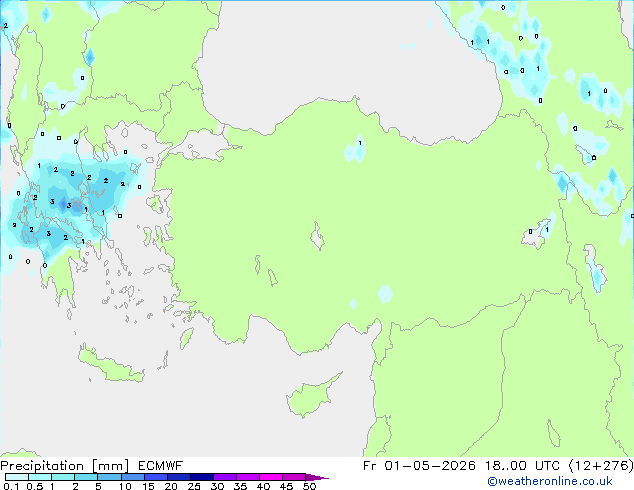Image resolution: width=634 pixels, height=490 pixels.
Task: Click the weatheronline.co.uk copyright link
Action: 550,481
